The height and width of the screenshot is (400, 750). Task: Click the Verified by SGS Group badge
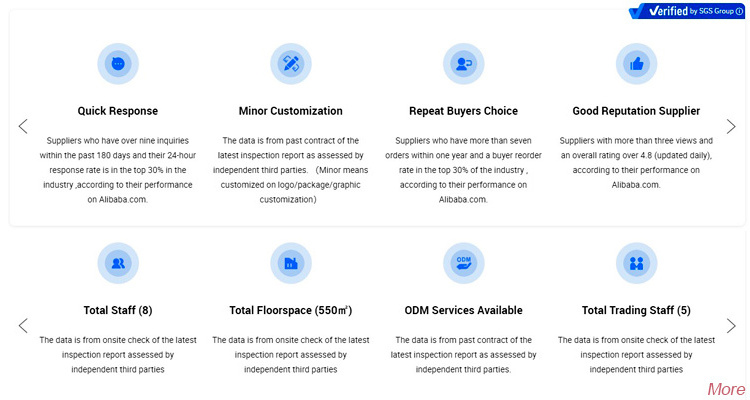(680, 12)
